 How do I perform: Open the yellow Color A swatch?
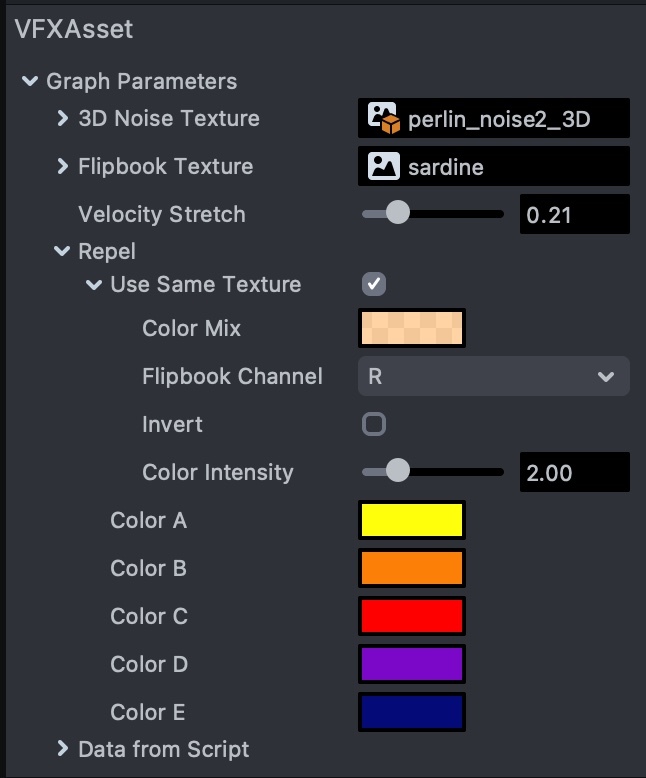(411, 520)
